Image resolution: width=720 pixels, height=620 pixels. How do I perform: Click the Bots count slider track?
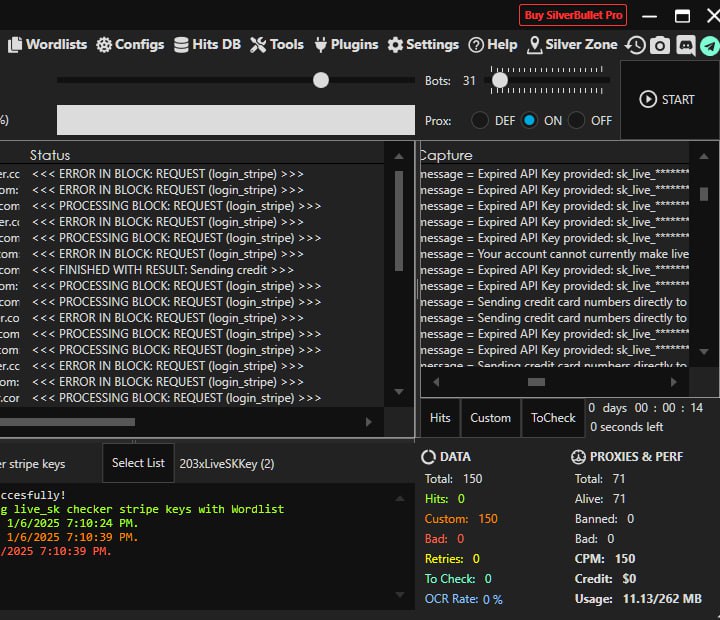[550, 80]
